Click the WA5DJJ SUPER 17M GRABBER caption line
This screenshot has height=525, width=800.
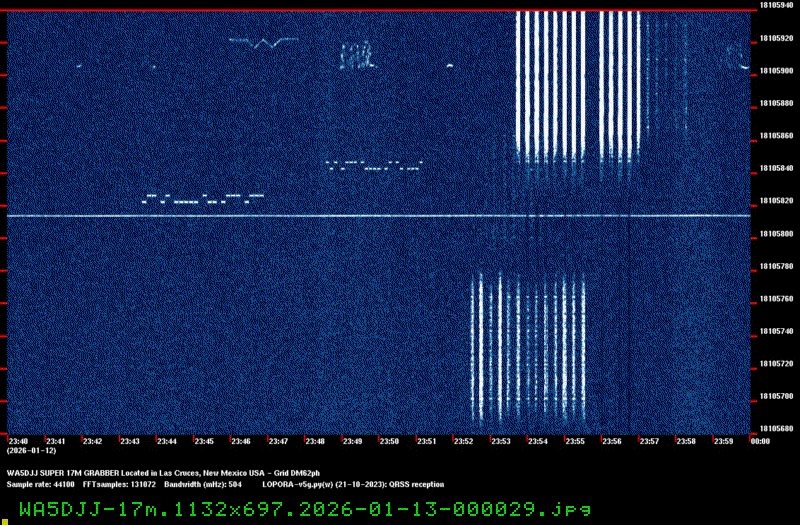click(163, 473)
